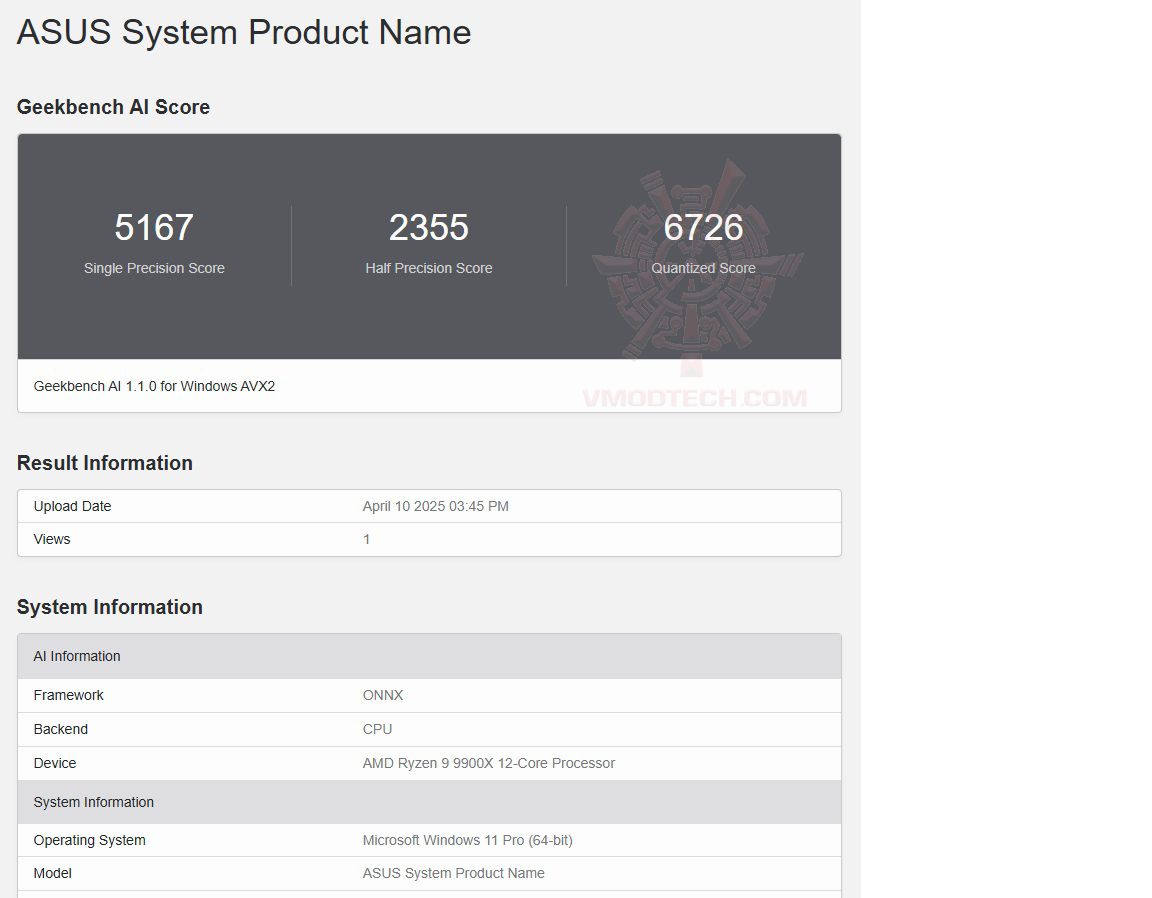Select the Single Precision Score value
The height and width of the screenshot is (898, 1152).
coord(153,228)
